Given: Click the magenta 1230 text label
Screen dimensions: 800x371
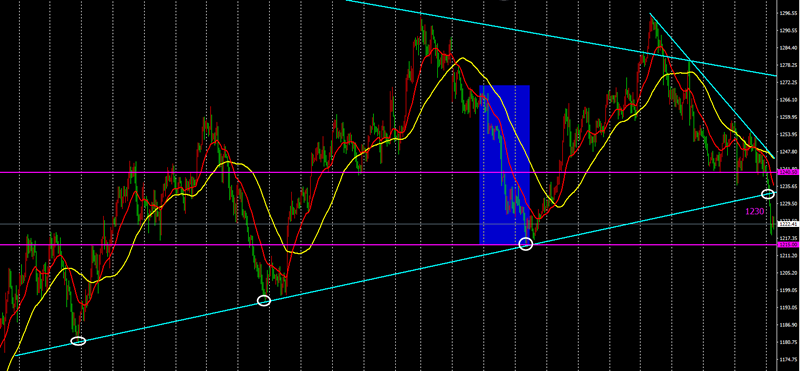Looking at the screenshot, I should [x=754, y=211].
